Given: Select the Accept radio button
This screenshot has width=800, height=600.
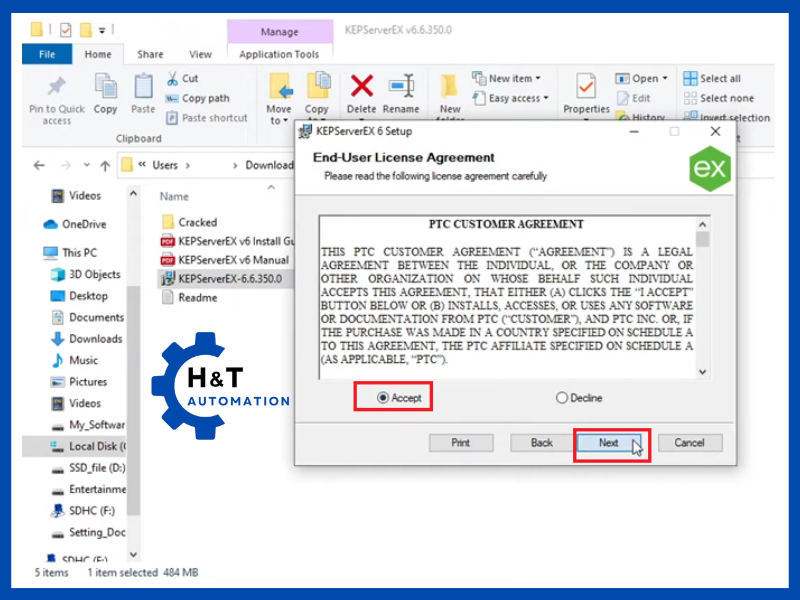Looking at the screenshot, I should pos(383,398).
